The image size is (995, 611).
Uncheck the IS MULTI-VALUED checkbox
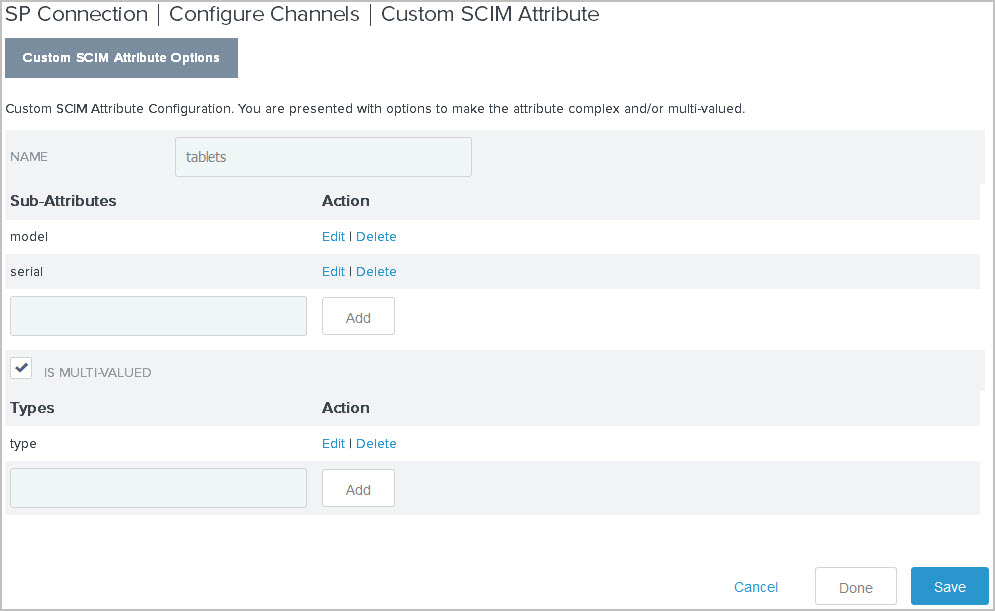tap(20, 367)
